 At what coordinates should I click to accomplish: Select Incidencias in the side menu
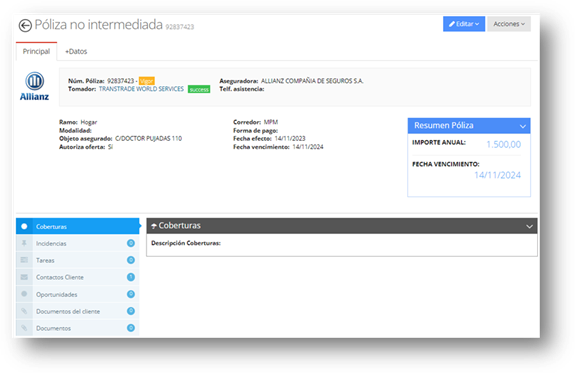78,243
